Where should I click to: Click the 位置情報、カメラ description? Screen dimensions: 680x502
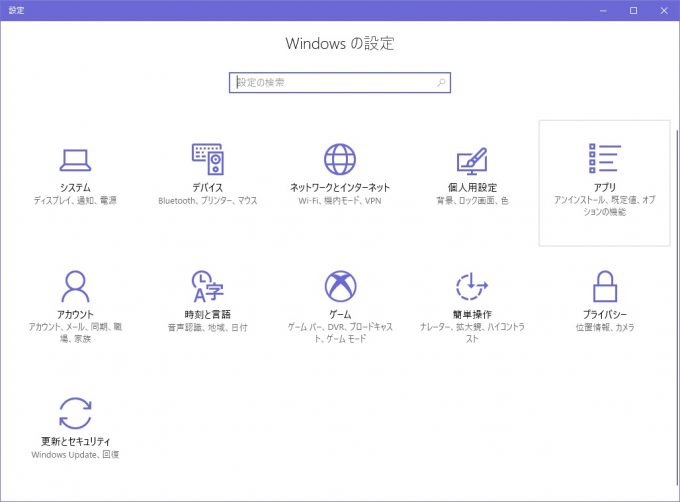click(x=605, y=327)
